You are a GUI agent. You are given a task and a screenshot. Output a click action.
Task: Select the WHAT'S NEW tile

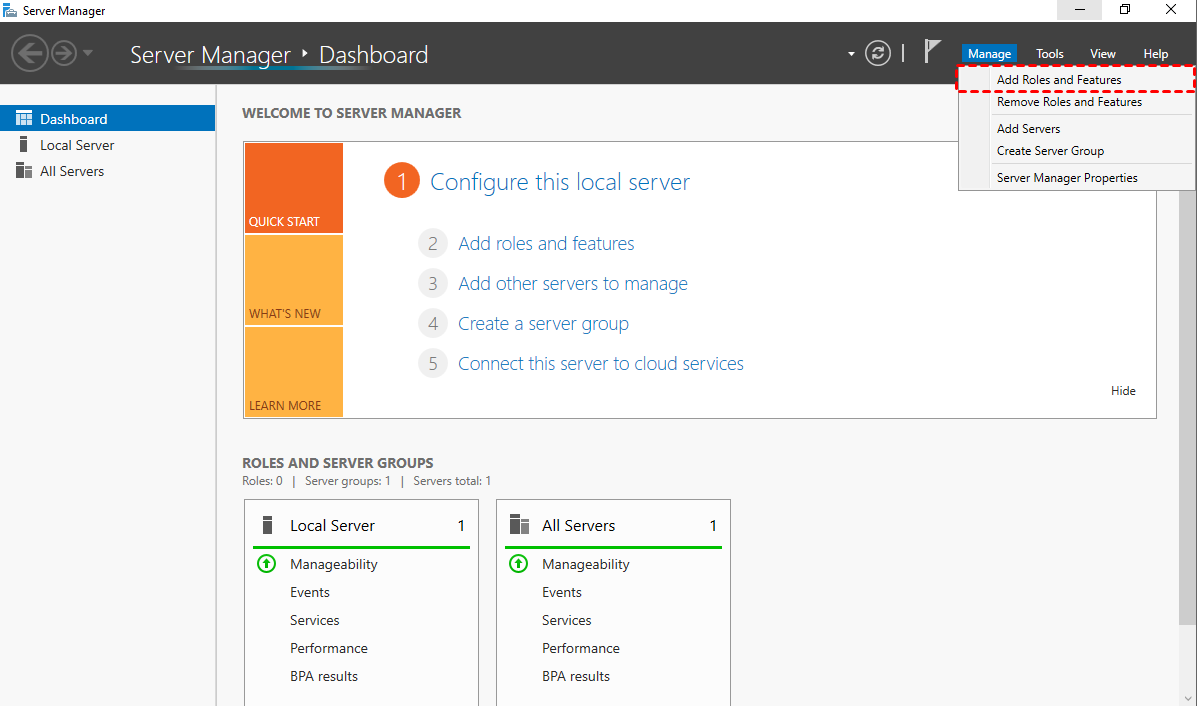point(293,281)
